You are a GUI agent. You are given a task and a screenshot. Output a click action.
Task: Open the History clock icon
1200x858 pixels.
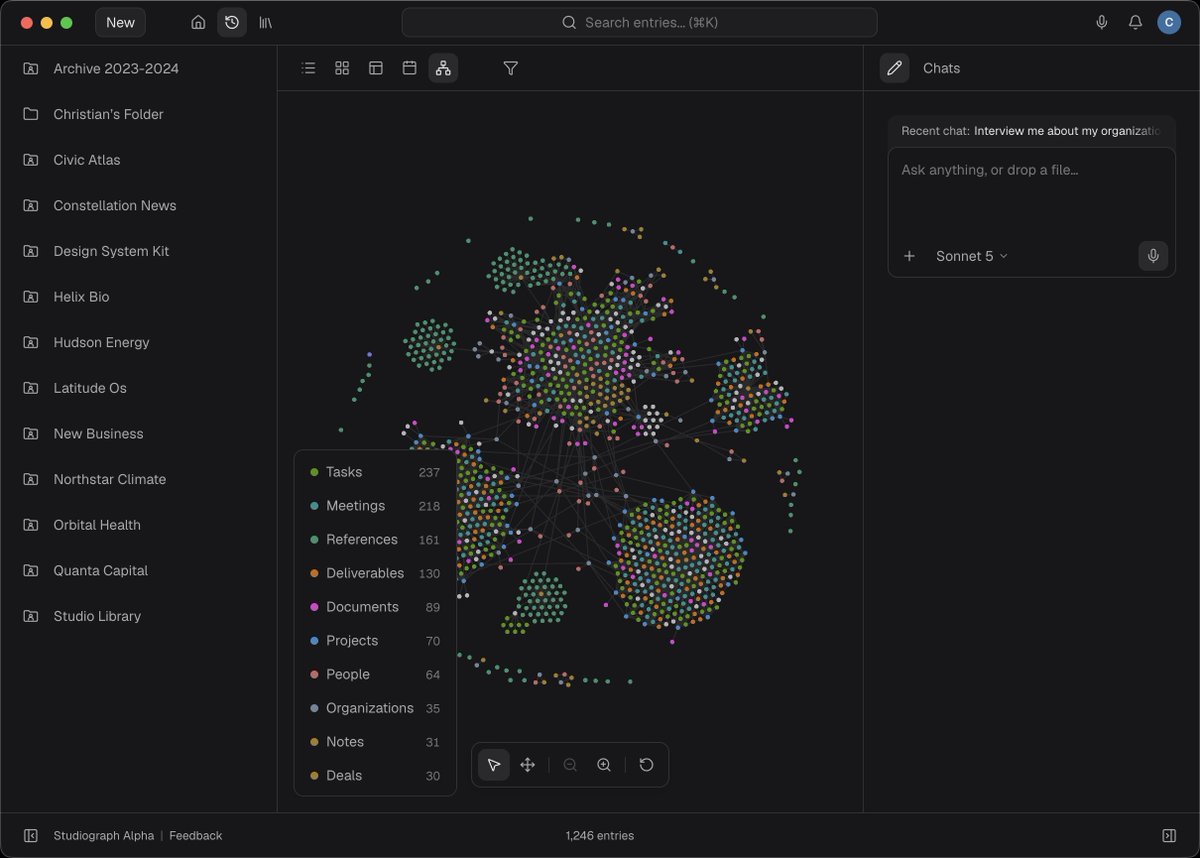click(x=232, y=22)
